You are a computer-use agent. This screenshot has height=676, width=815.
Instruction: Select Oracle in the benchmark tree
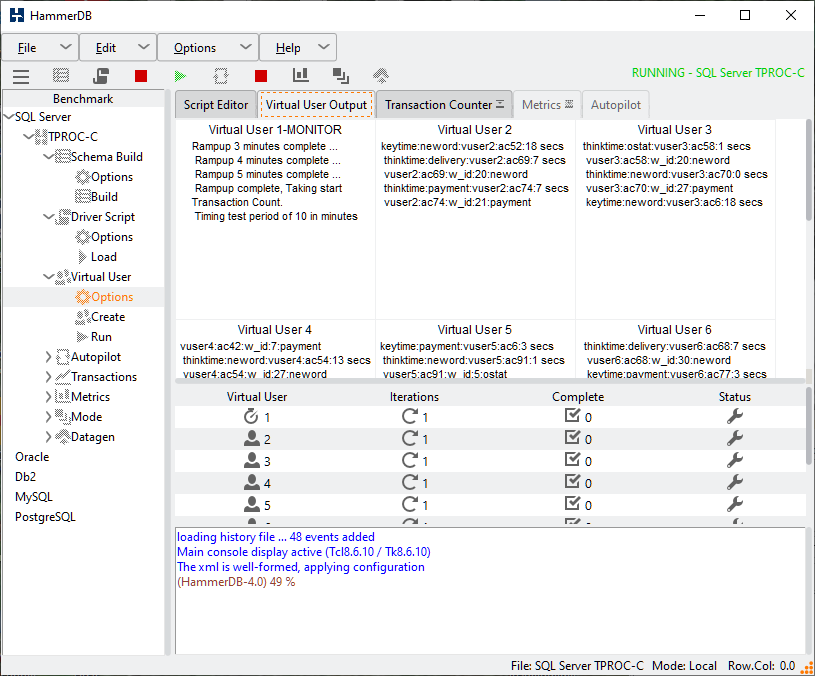[x=32, y=457]
